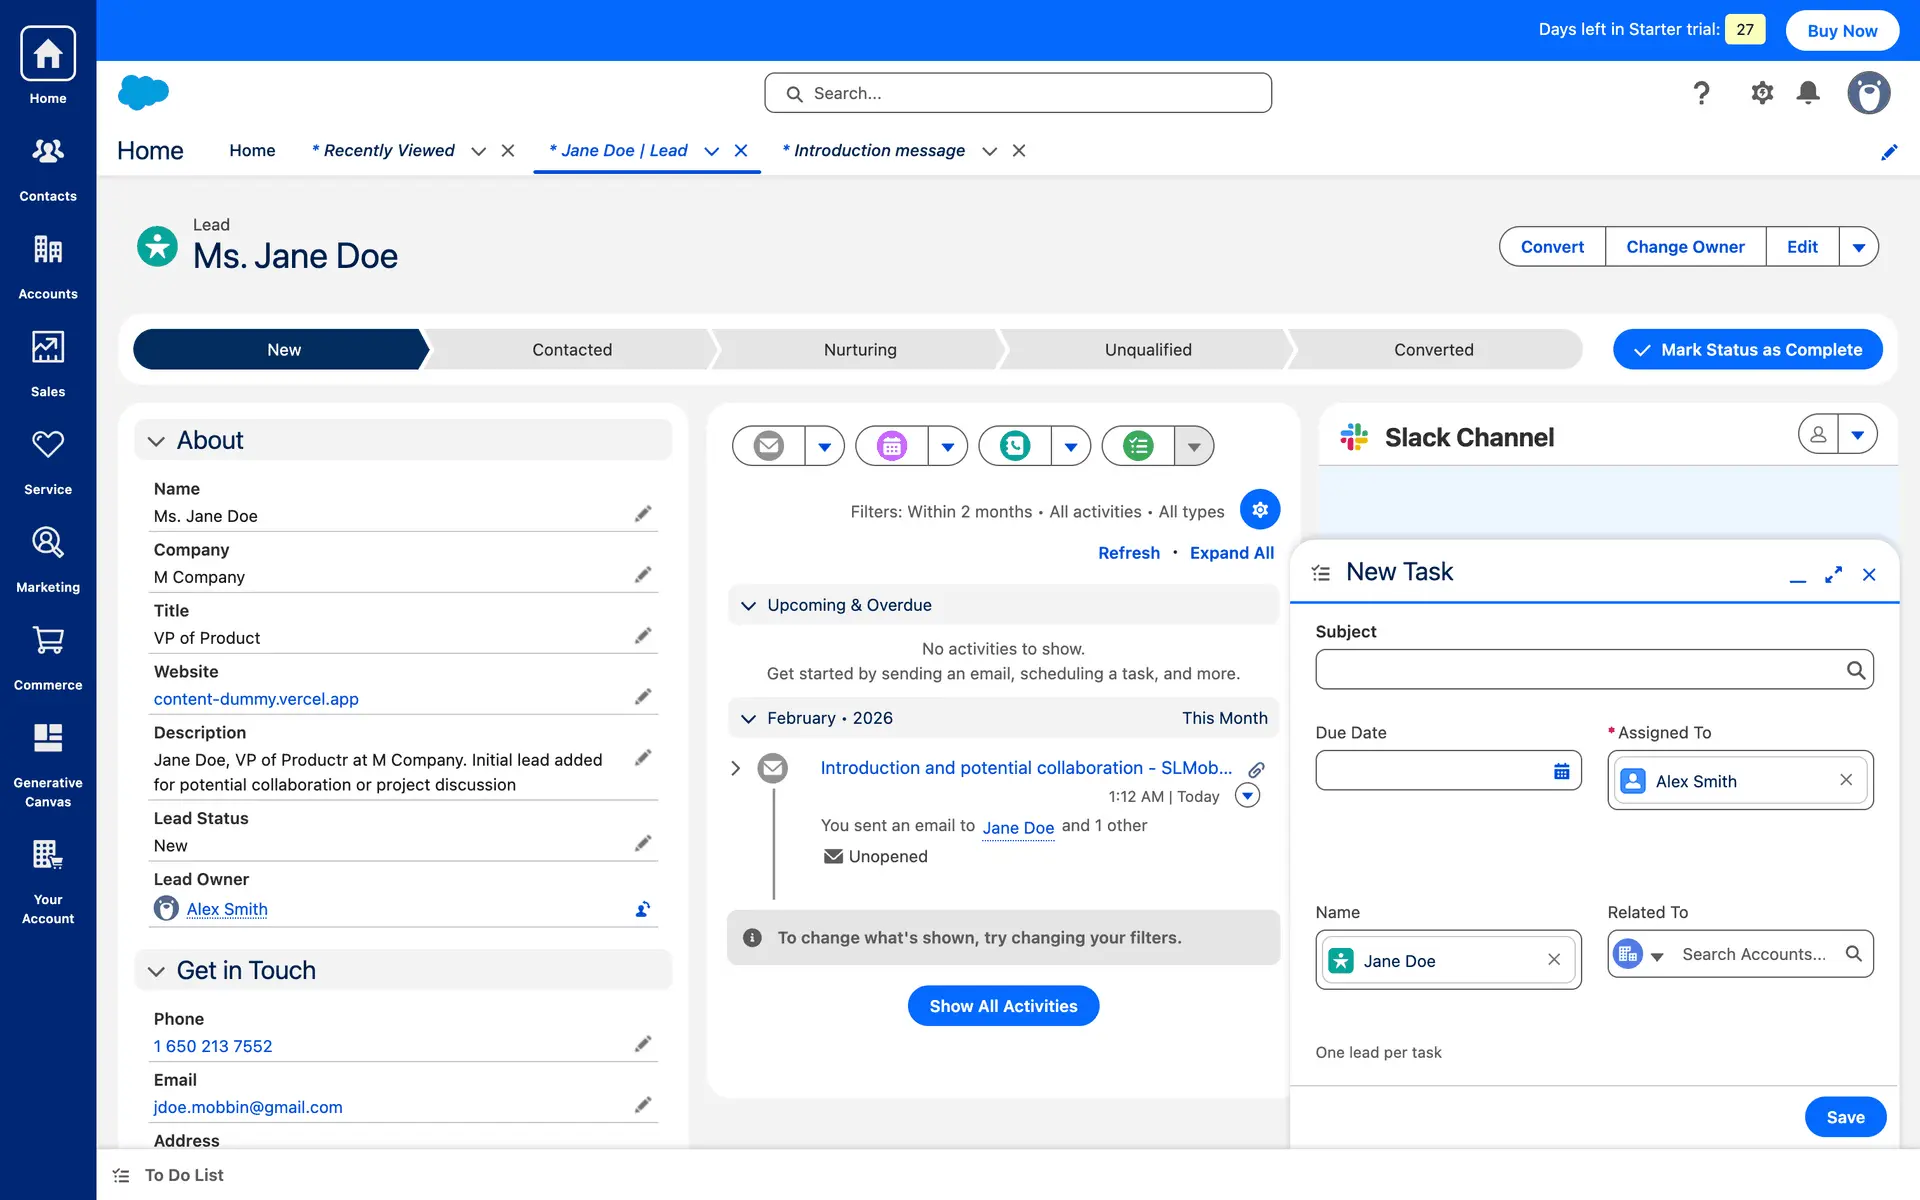Open timeline filter settings gear
Screen dimensions: 1920x1200
tap(1259, 510)
